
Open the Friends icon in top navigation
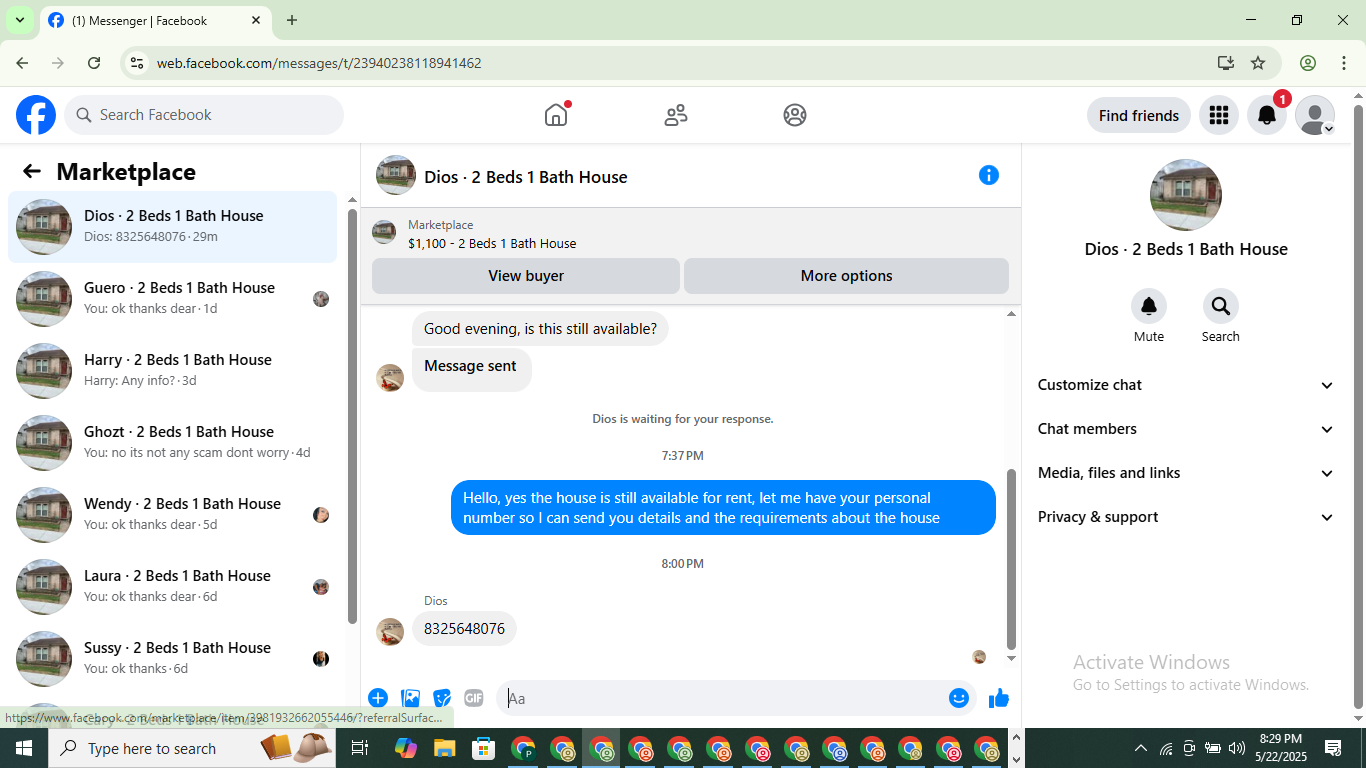(x=676, y=115)
